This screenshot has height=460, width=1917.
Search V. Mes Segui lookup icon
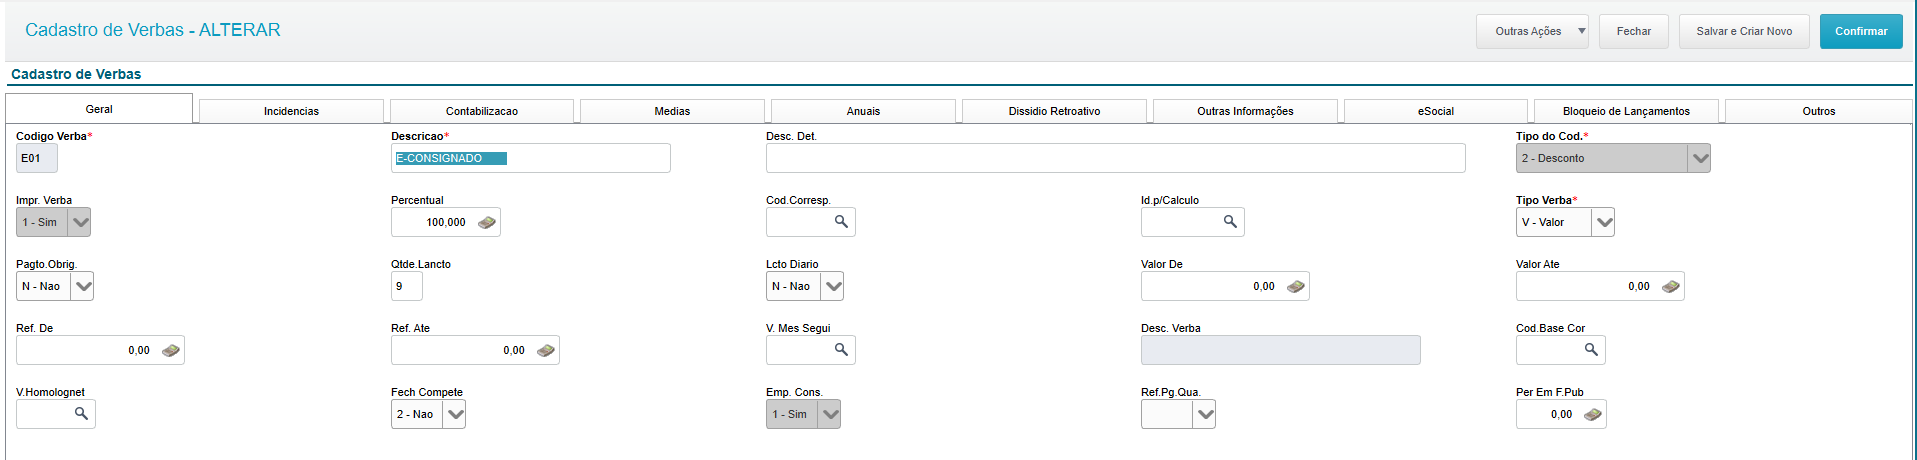tap(841, 350)
